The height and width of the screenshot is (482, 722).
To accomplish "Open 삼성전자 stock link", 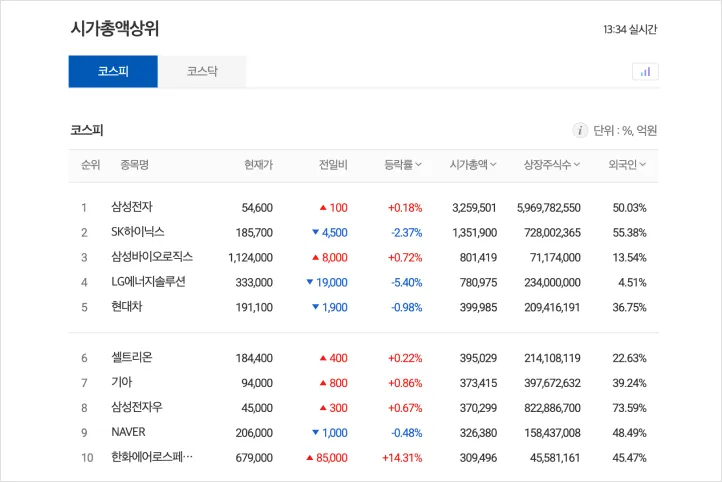I will point(132,207).
